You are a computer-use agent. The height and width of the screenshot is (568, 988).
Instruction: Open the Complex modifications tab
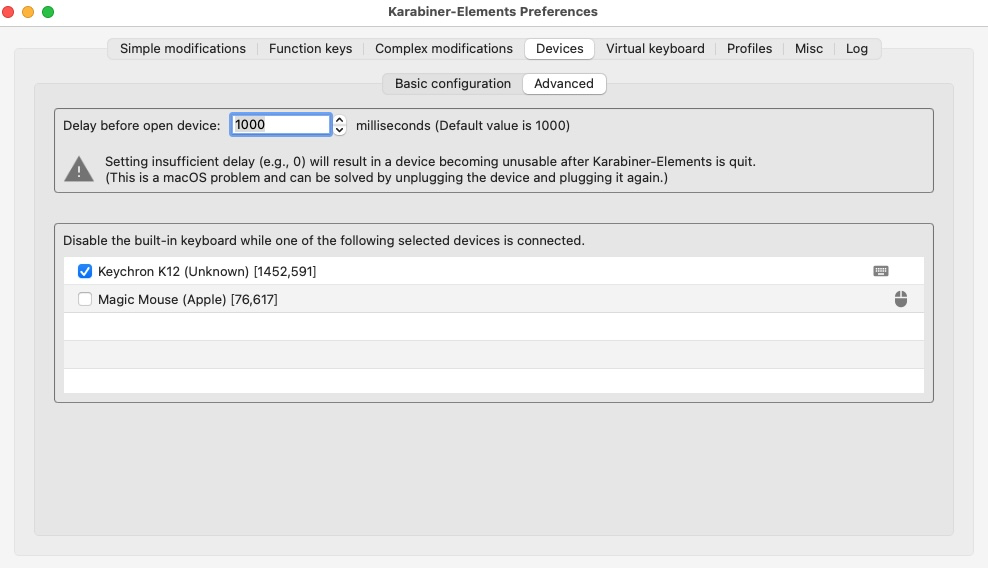(444, 49)
